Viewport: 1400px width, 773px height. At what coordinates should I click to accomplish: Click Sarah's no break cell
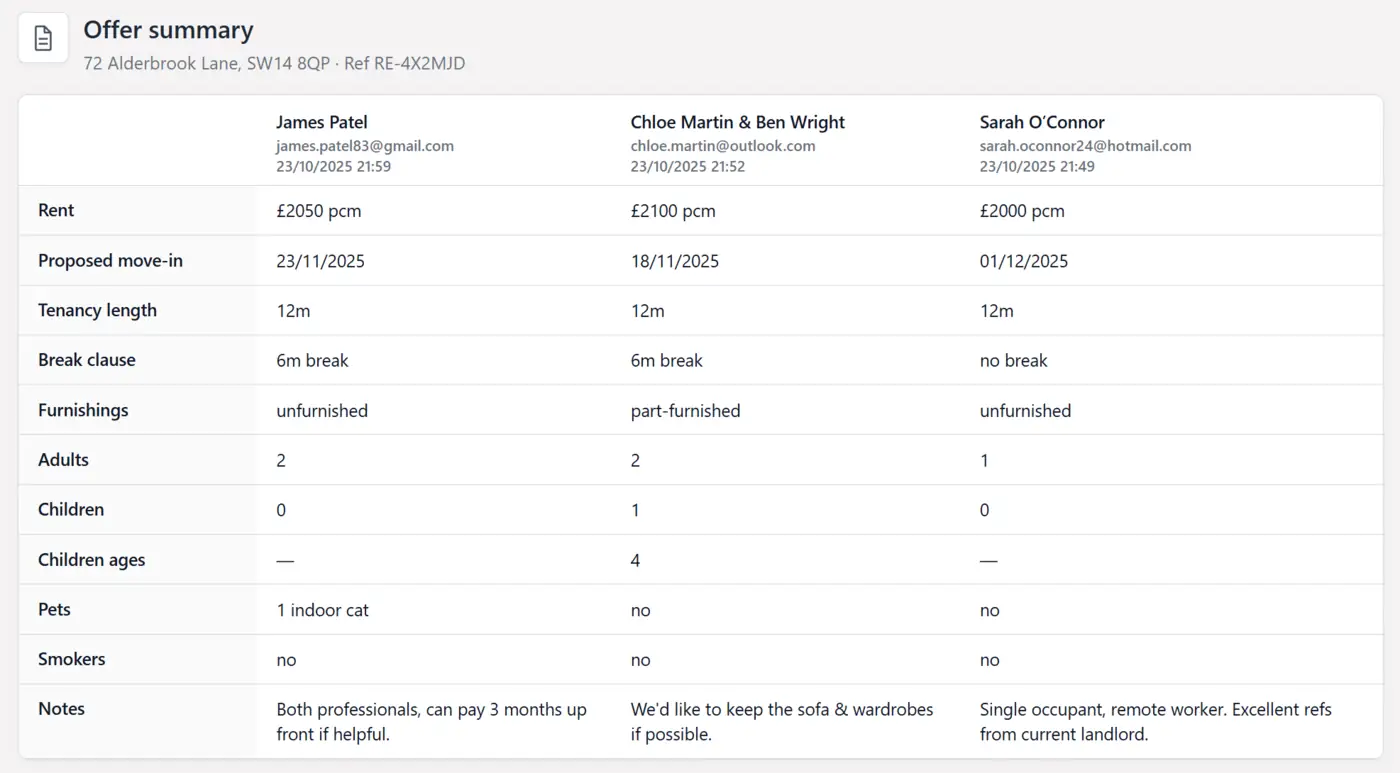(1013, 359)
